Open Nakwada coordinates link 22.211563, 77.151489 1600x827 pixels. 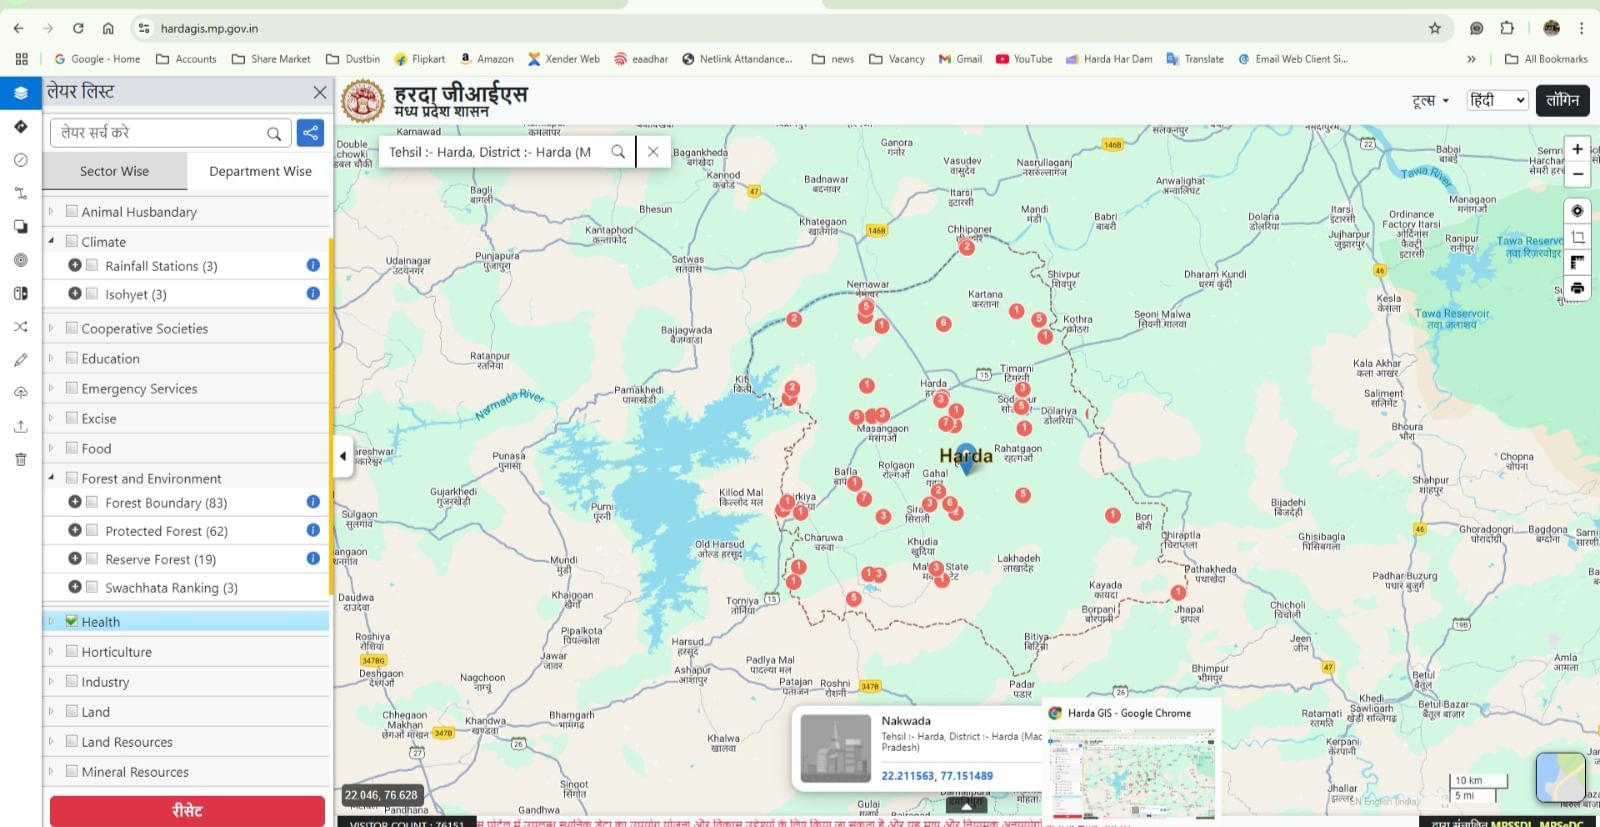[937, 776]
